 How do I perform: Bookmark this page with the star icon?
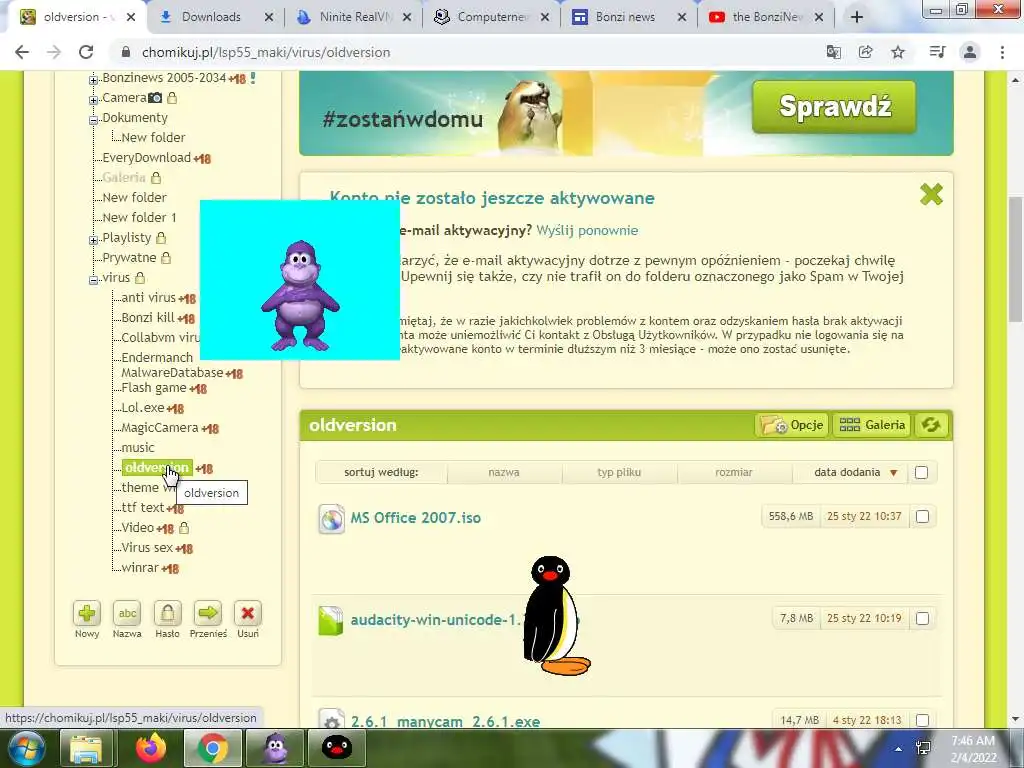[898, 52]
